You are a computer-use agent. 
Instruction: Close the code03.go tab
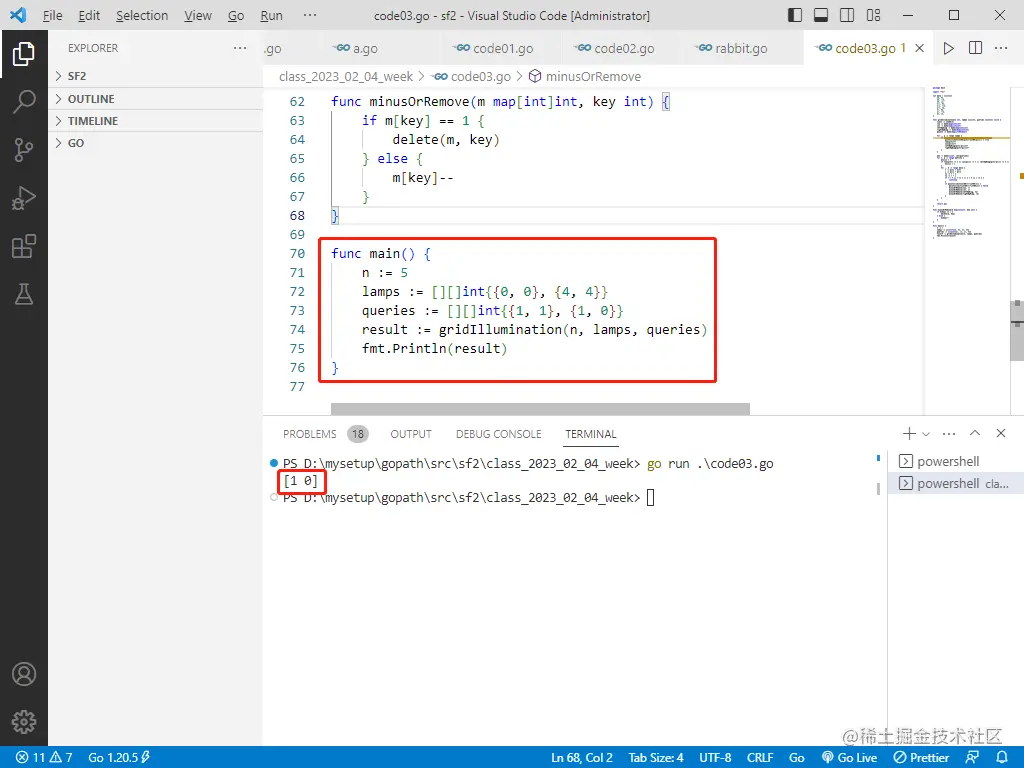coord(920,48)
